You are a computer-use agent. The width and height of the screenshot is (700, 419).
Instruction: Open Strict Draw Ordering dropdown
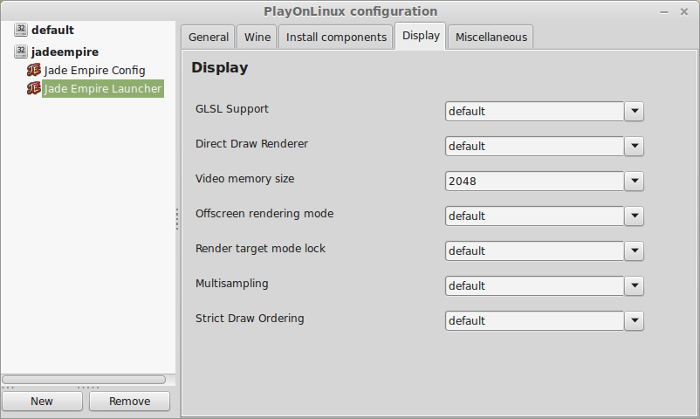point(634,321)
